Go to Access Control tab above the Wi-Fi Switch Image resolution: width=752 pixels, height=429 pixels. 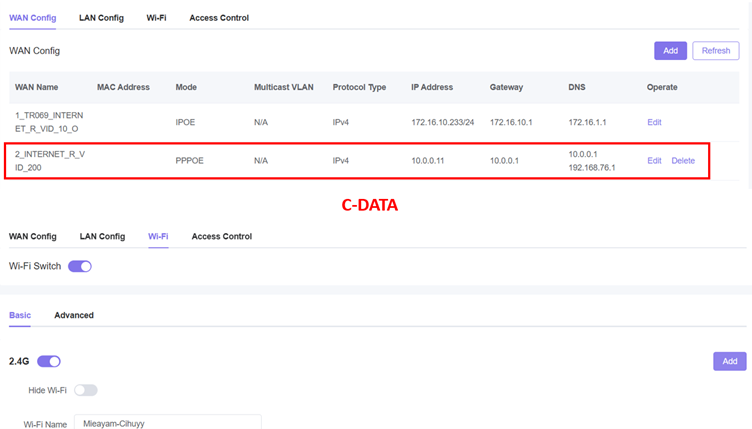(221, 236)
